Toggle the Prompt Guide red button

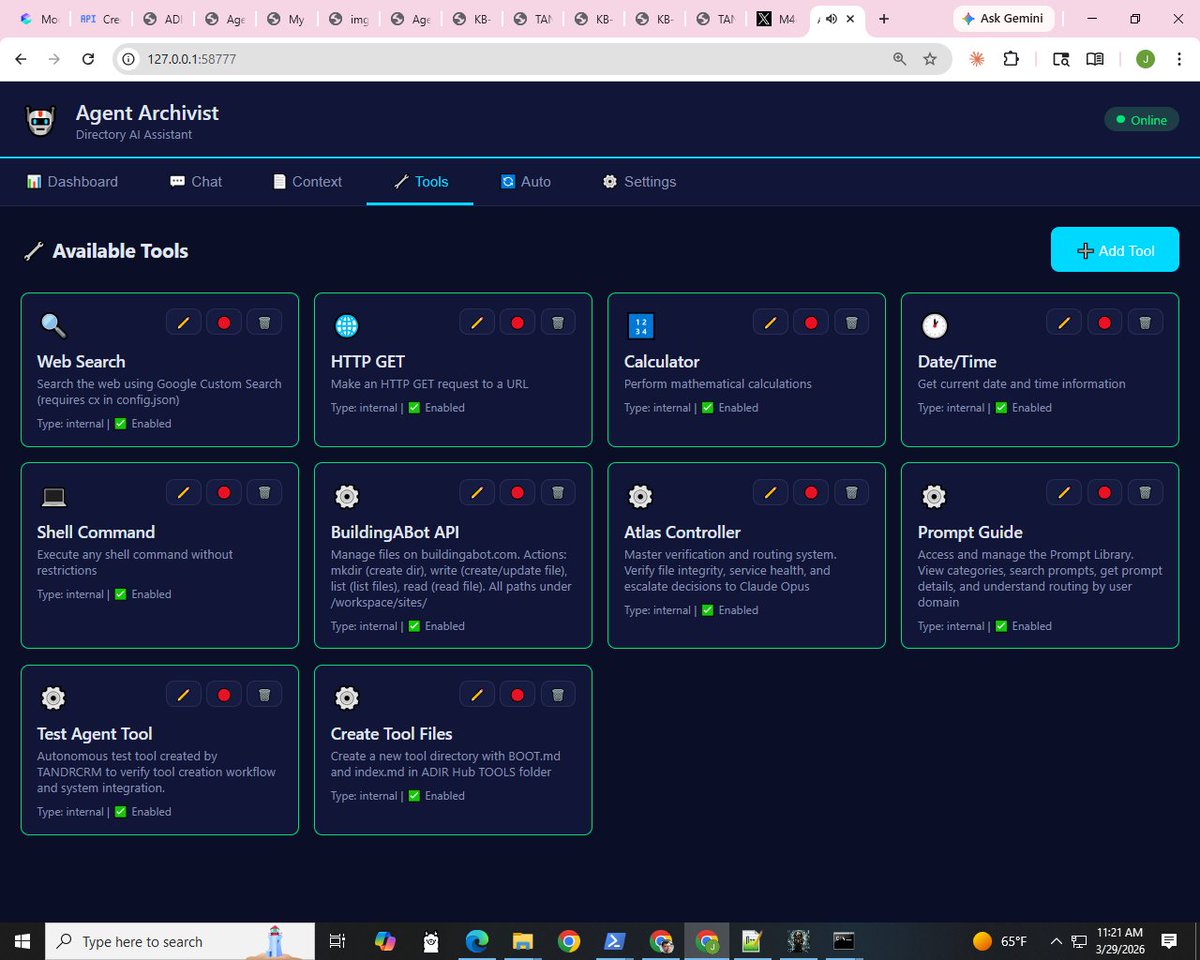(1105, 492)
